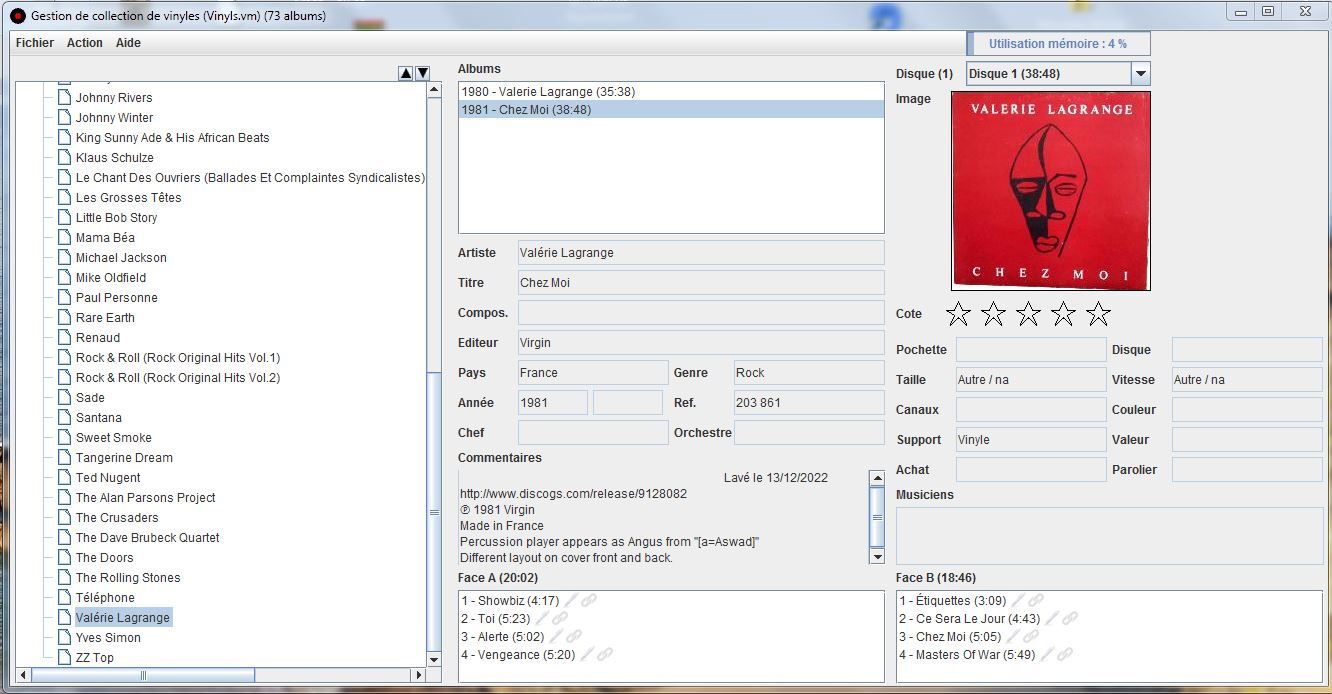Select album 1981 - Chez Moi in list
The height and width of the screenshot is (694, 1332).
671,110
